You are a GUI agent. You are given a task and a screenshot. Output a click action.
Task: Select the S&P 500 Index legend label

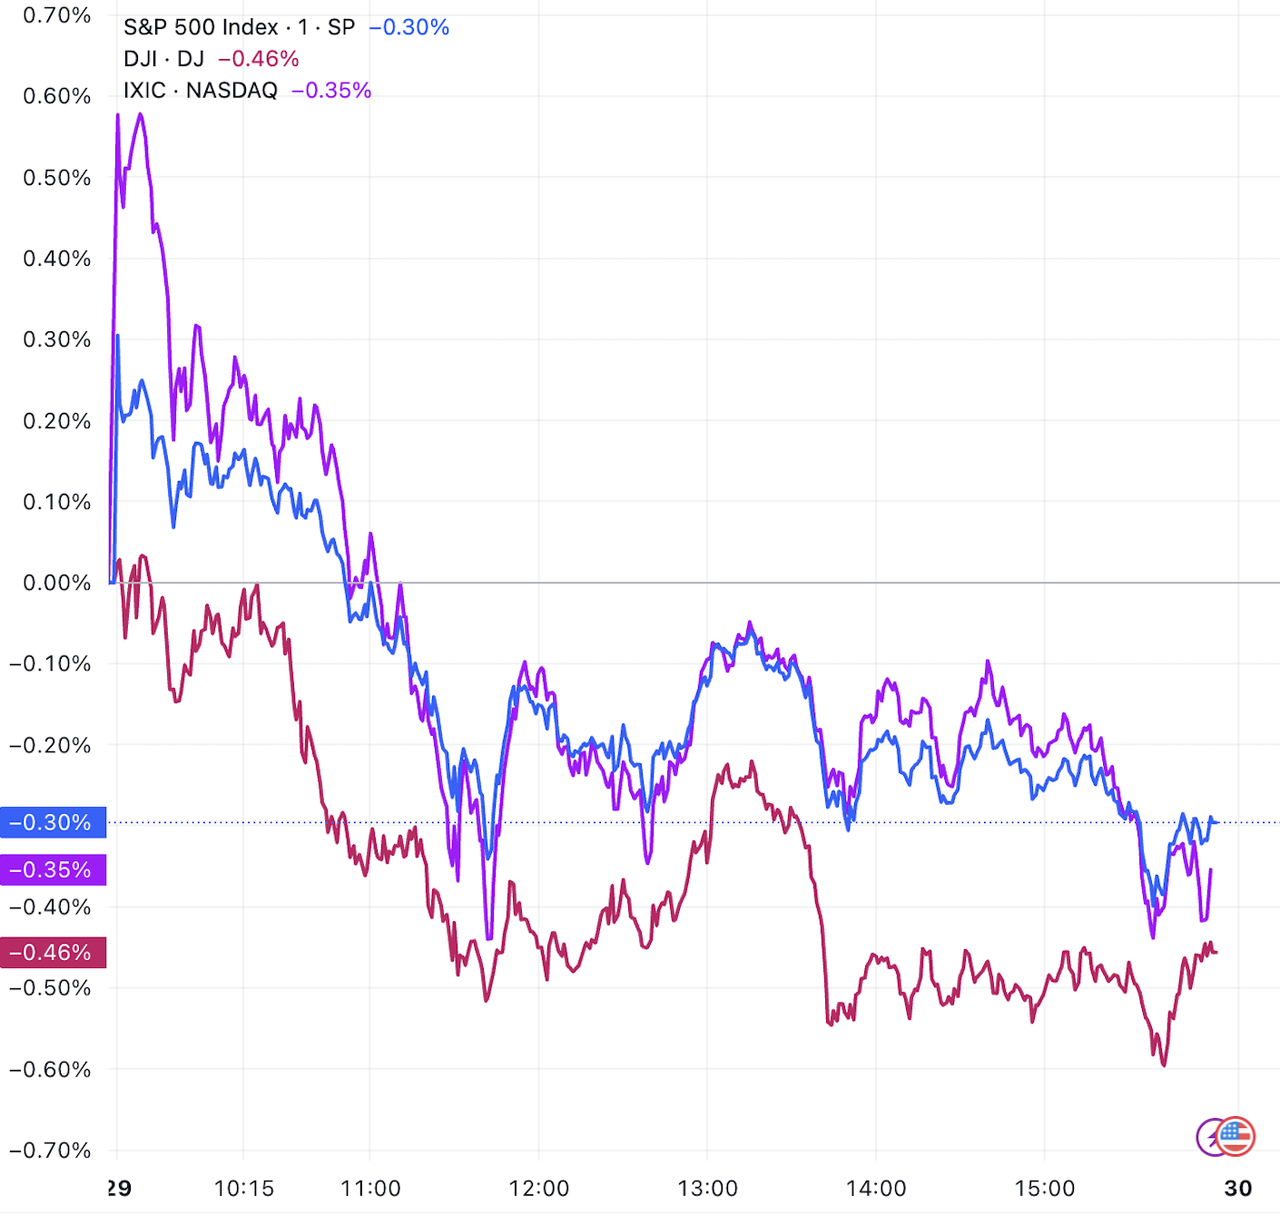(239, 27)
